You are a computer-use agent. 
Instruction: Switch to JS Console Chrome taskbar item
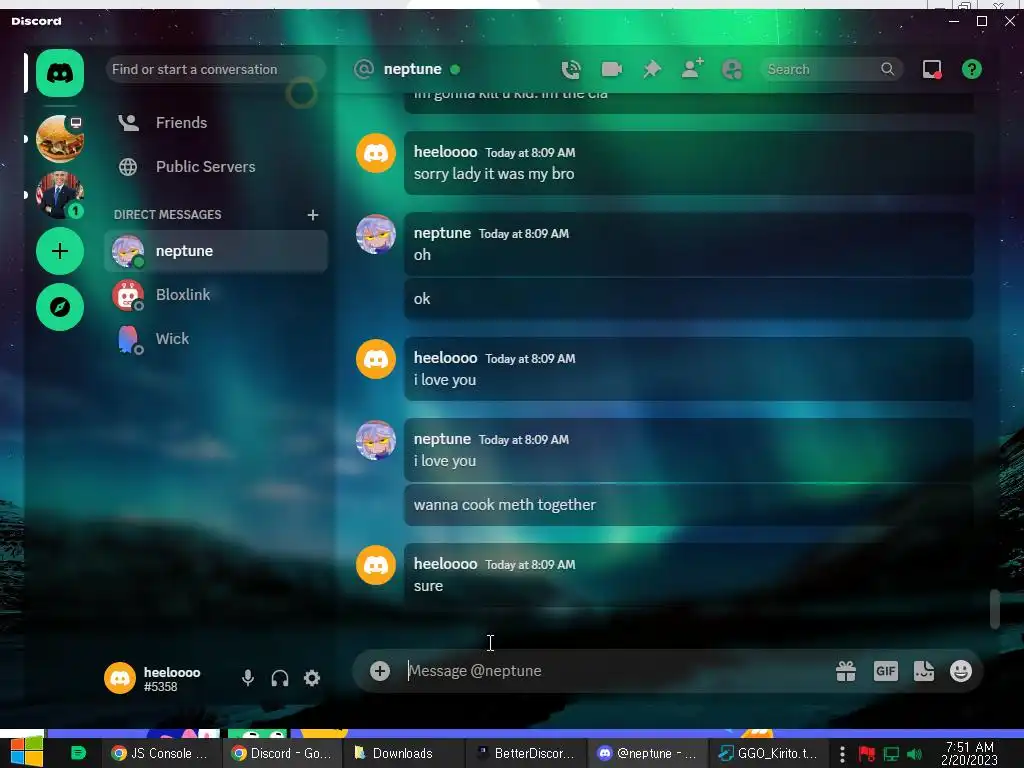click(x=161, y=753)
